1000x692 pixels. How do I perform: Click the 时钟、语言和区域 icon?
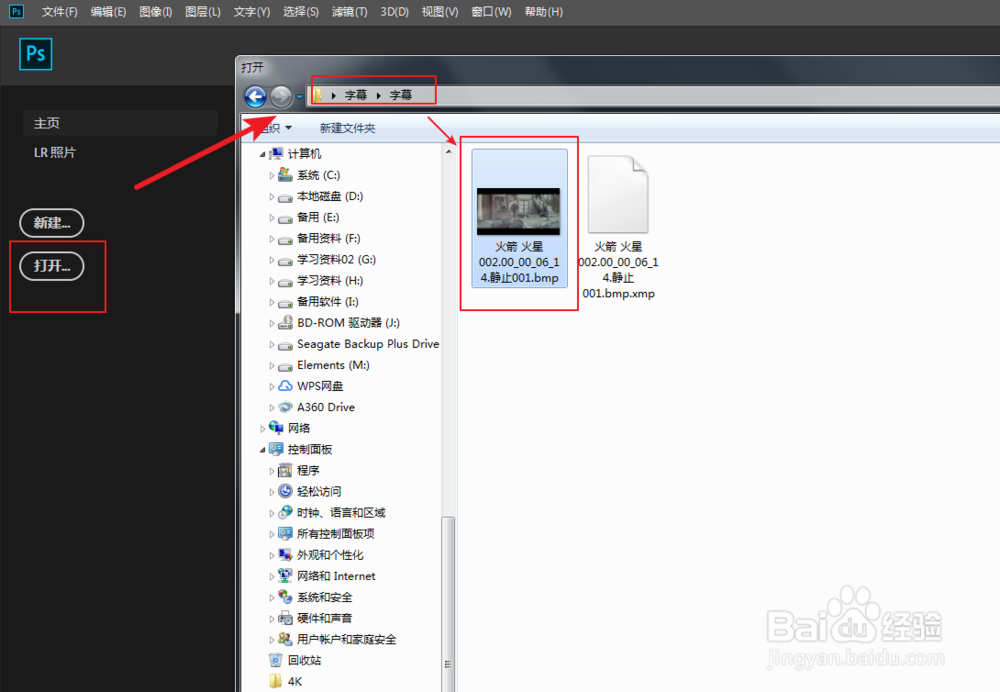point(285,512)
